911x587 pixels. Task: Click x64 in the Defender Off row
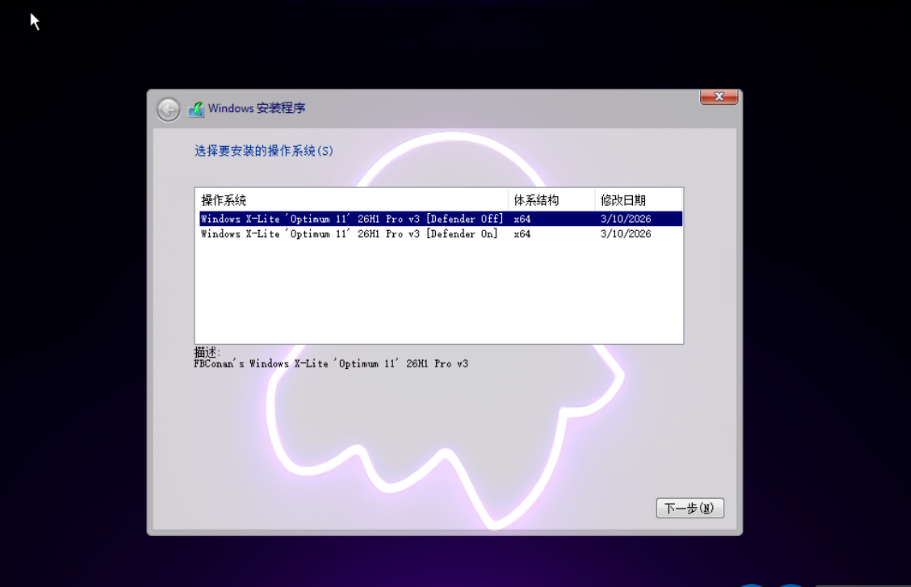(522, 219)
